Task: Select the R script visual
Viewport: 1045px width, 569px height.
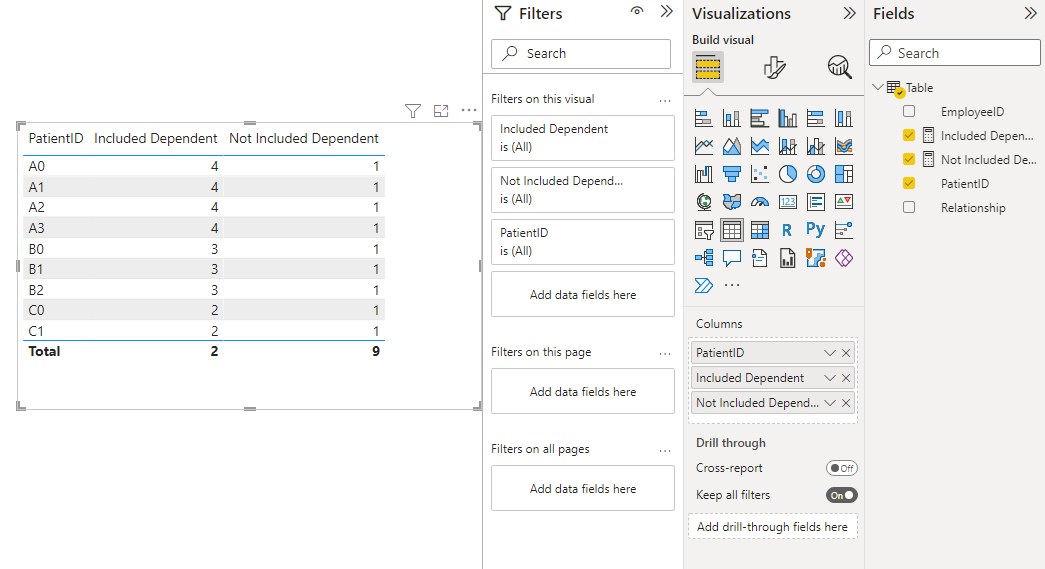Action: click(x=788, y=231)
